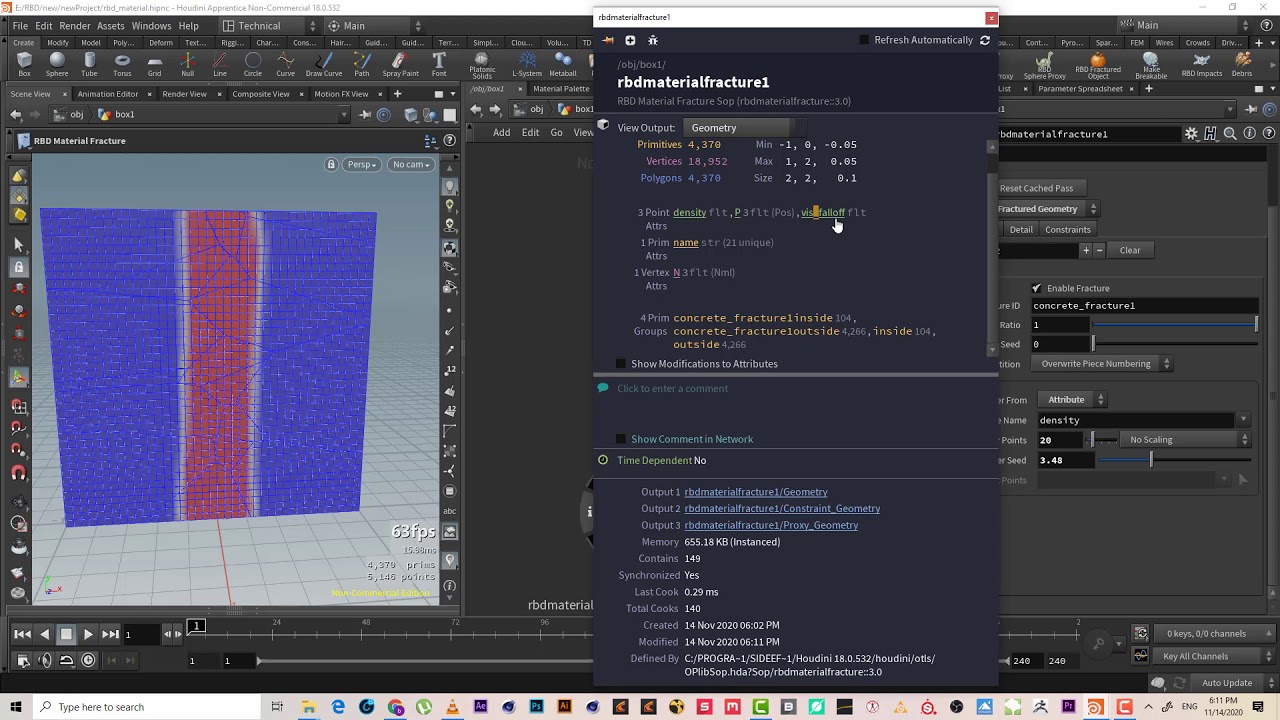Open the File menu
Screen dimensions: 1280x720
pyautogui.click(x=20, y=26)
